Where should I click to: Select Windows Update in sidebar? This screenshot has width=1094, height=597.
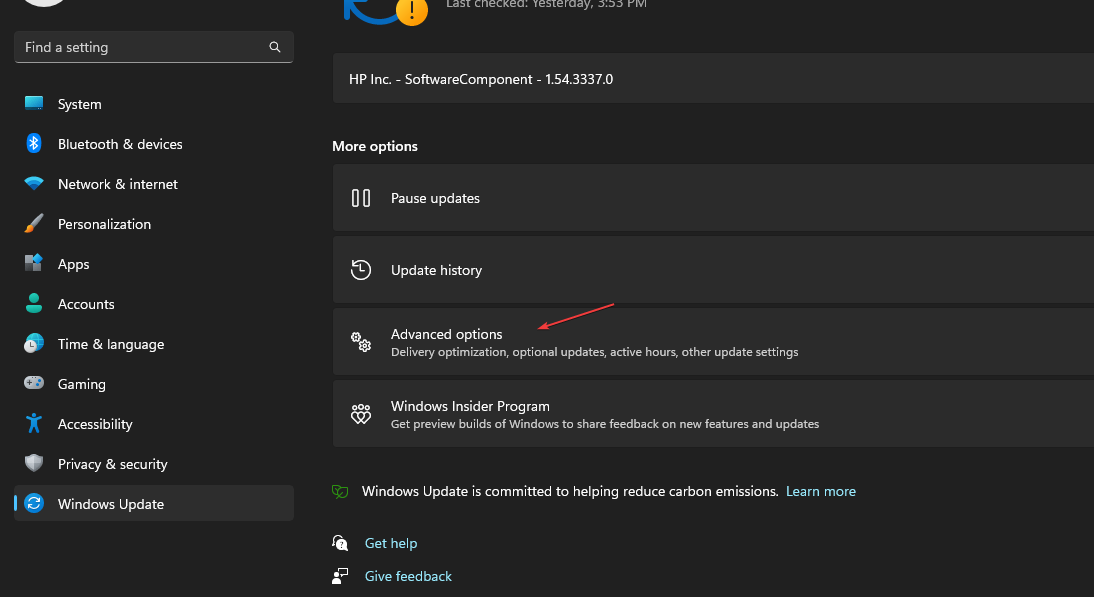click(x=110, y=504)
